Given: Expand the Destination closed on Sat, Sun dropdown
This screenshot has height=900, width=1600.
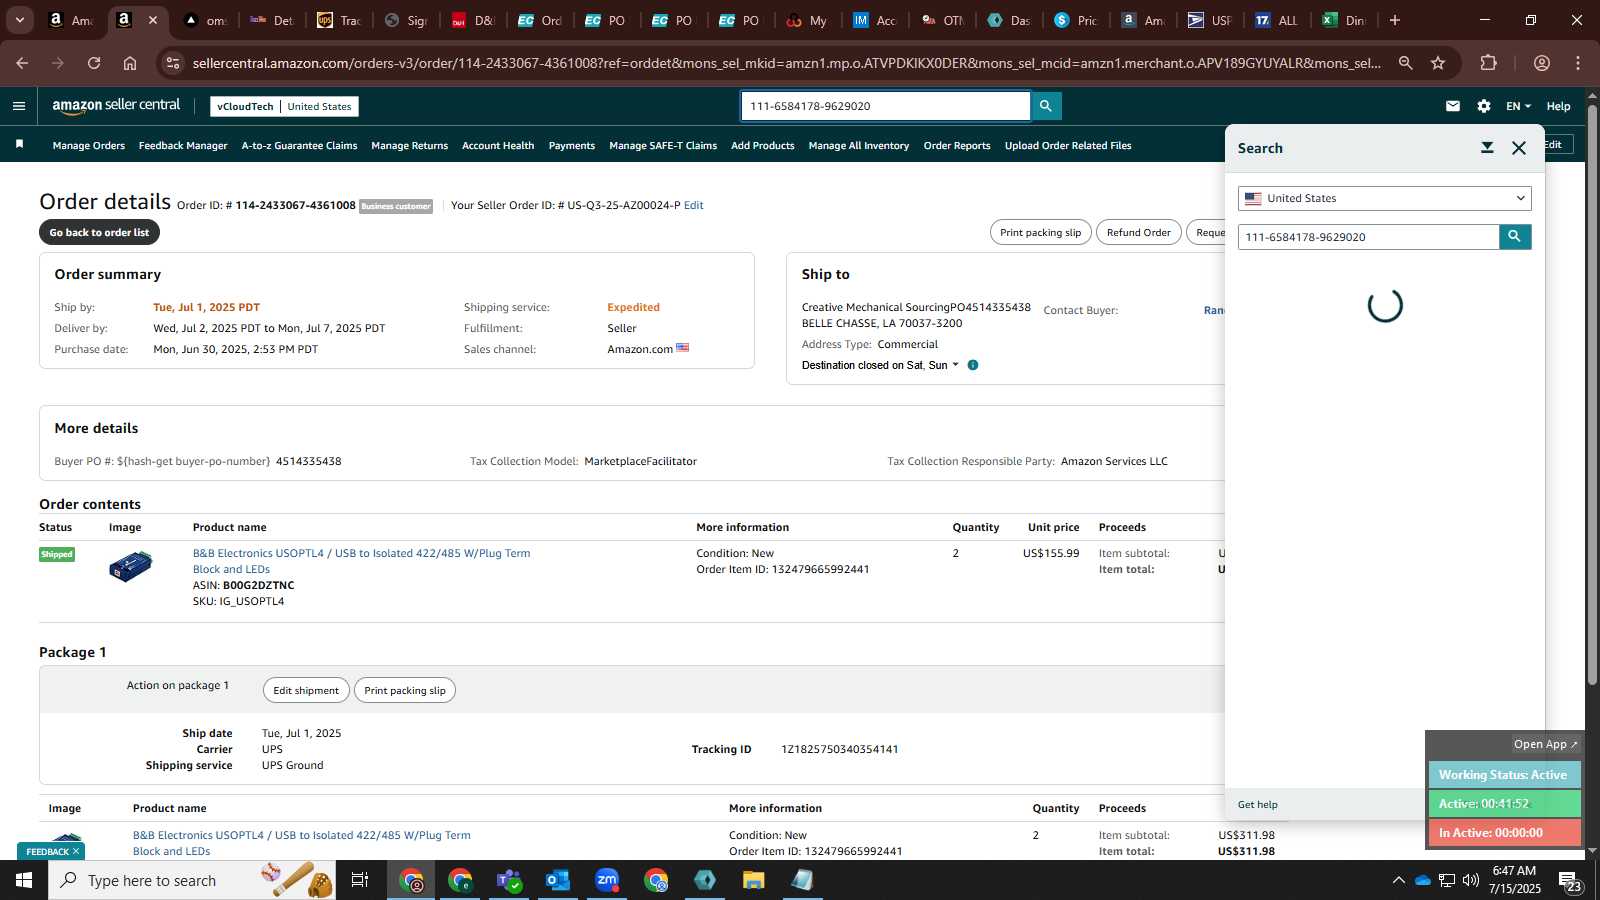Looking at the screenshot, I should (880, 365).
